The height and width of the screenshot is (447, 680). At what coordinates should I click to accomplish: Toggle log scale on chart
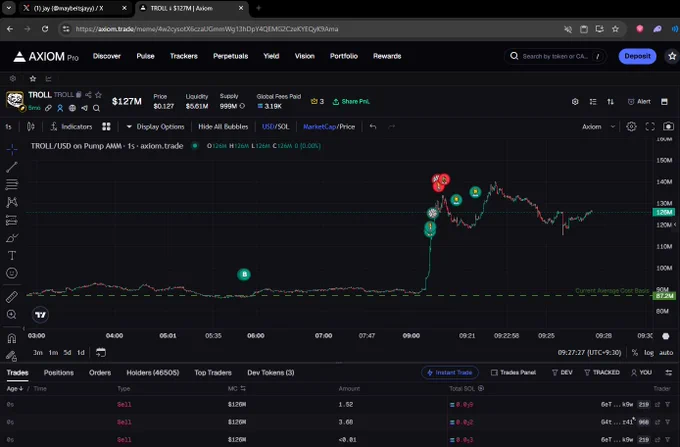649,353
